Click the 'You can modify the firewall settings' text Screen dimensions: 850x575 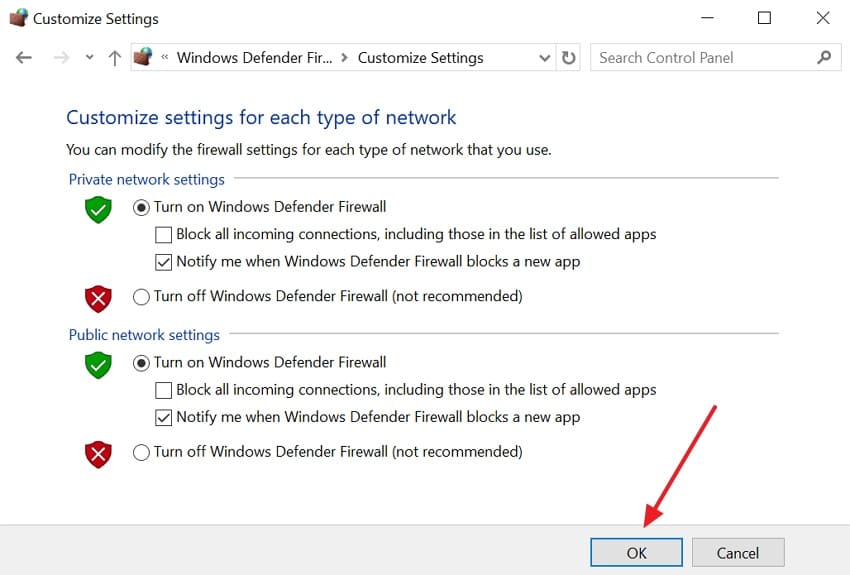pyautogui.click(x=308, y=150)
